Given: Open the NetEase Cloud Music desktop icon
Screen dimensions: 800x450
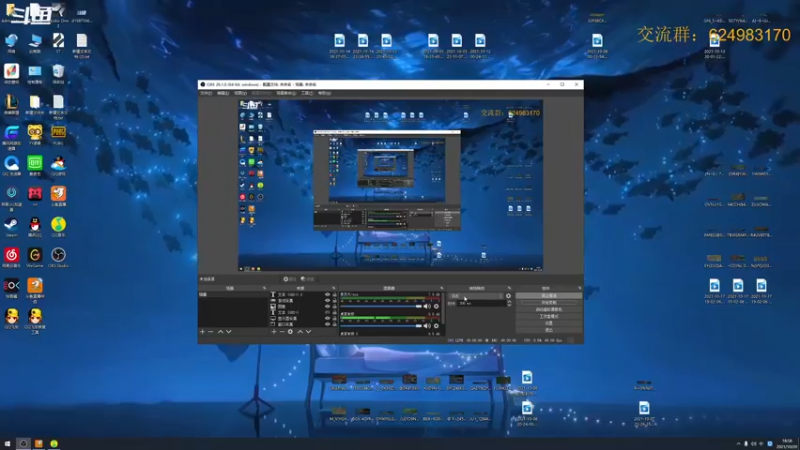Looking at the screenshot, I should point(11,258).
